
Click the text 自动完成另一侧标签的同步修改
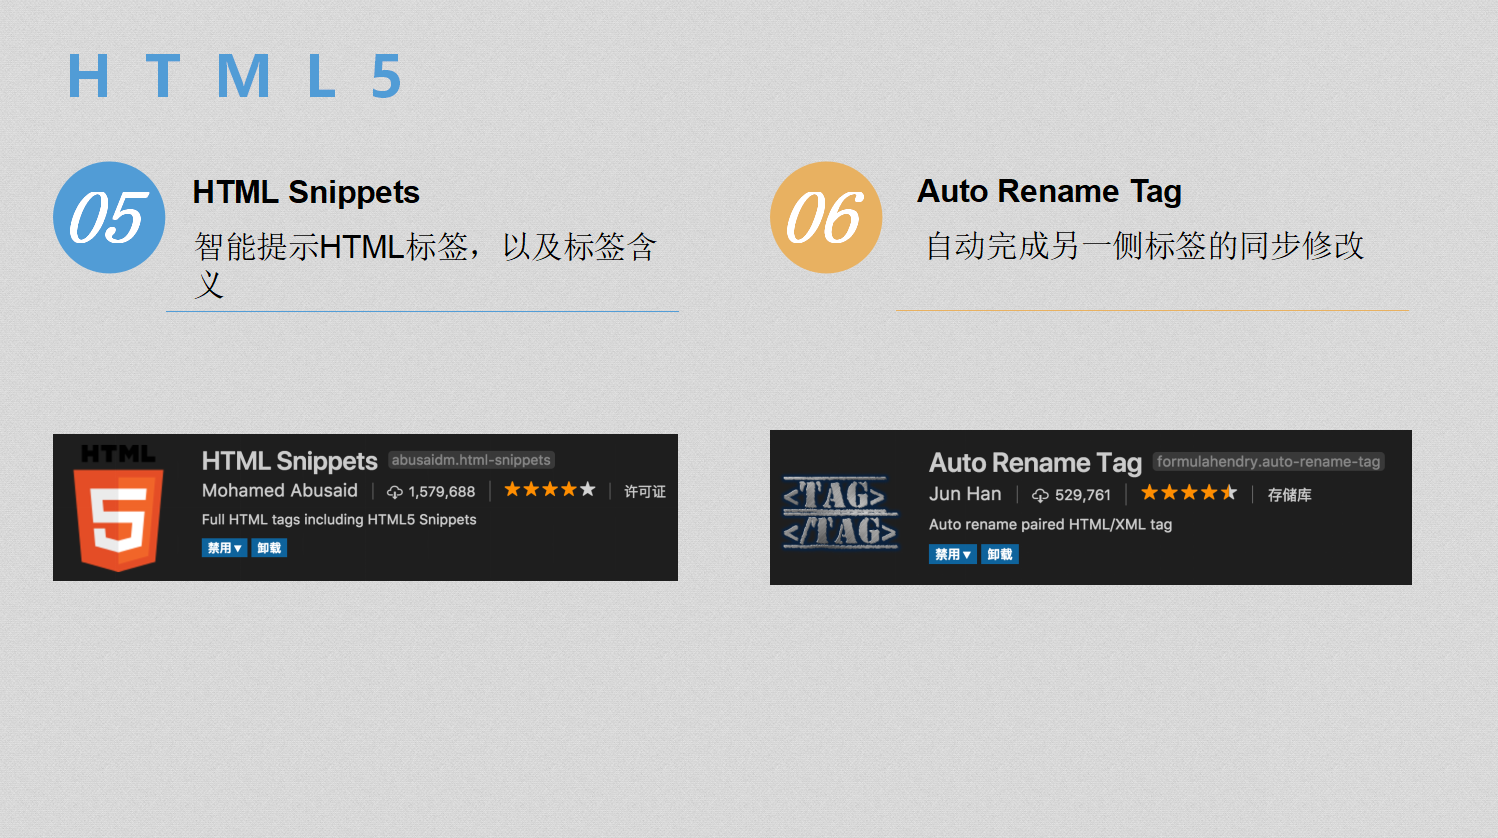coord(1145,246)
